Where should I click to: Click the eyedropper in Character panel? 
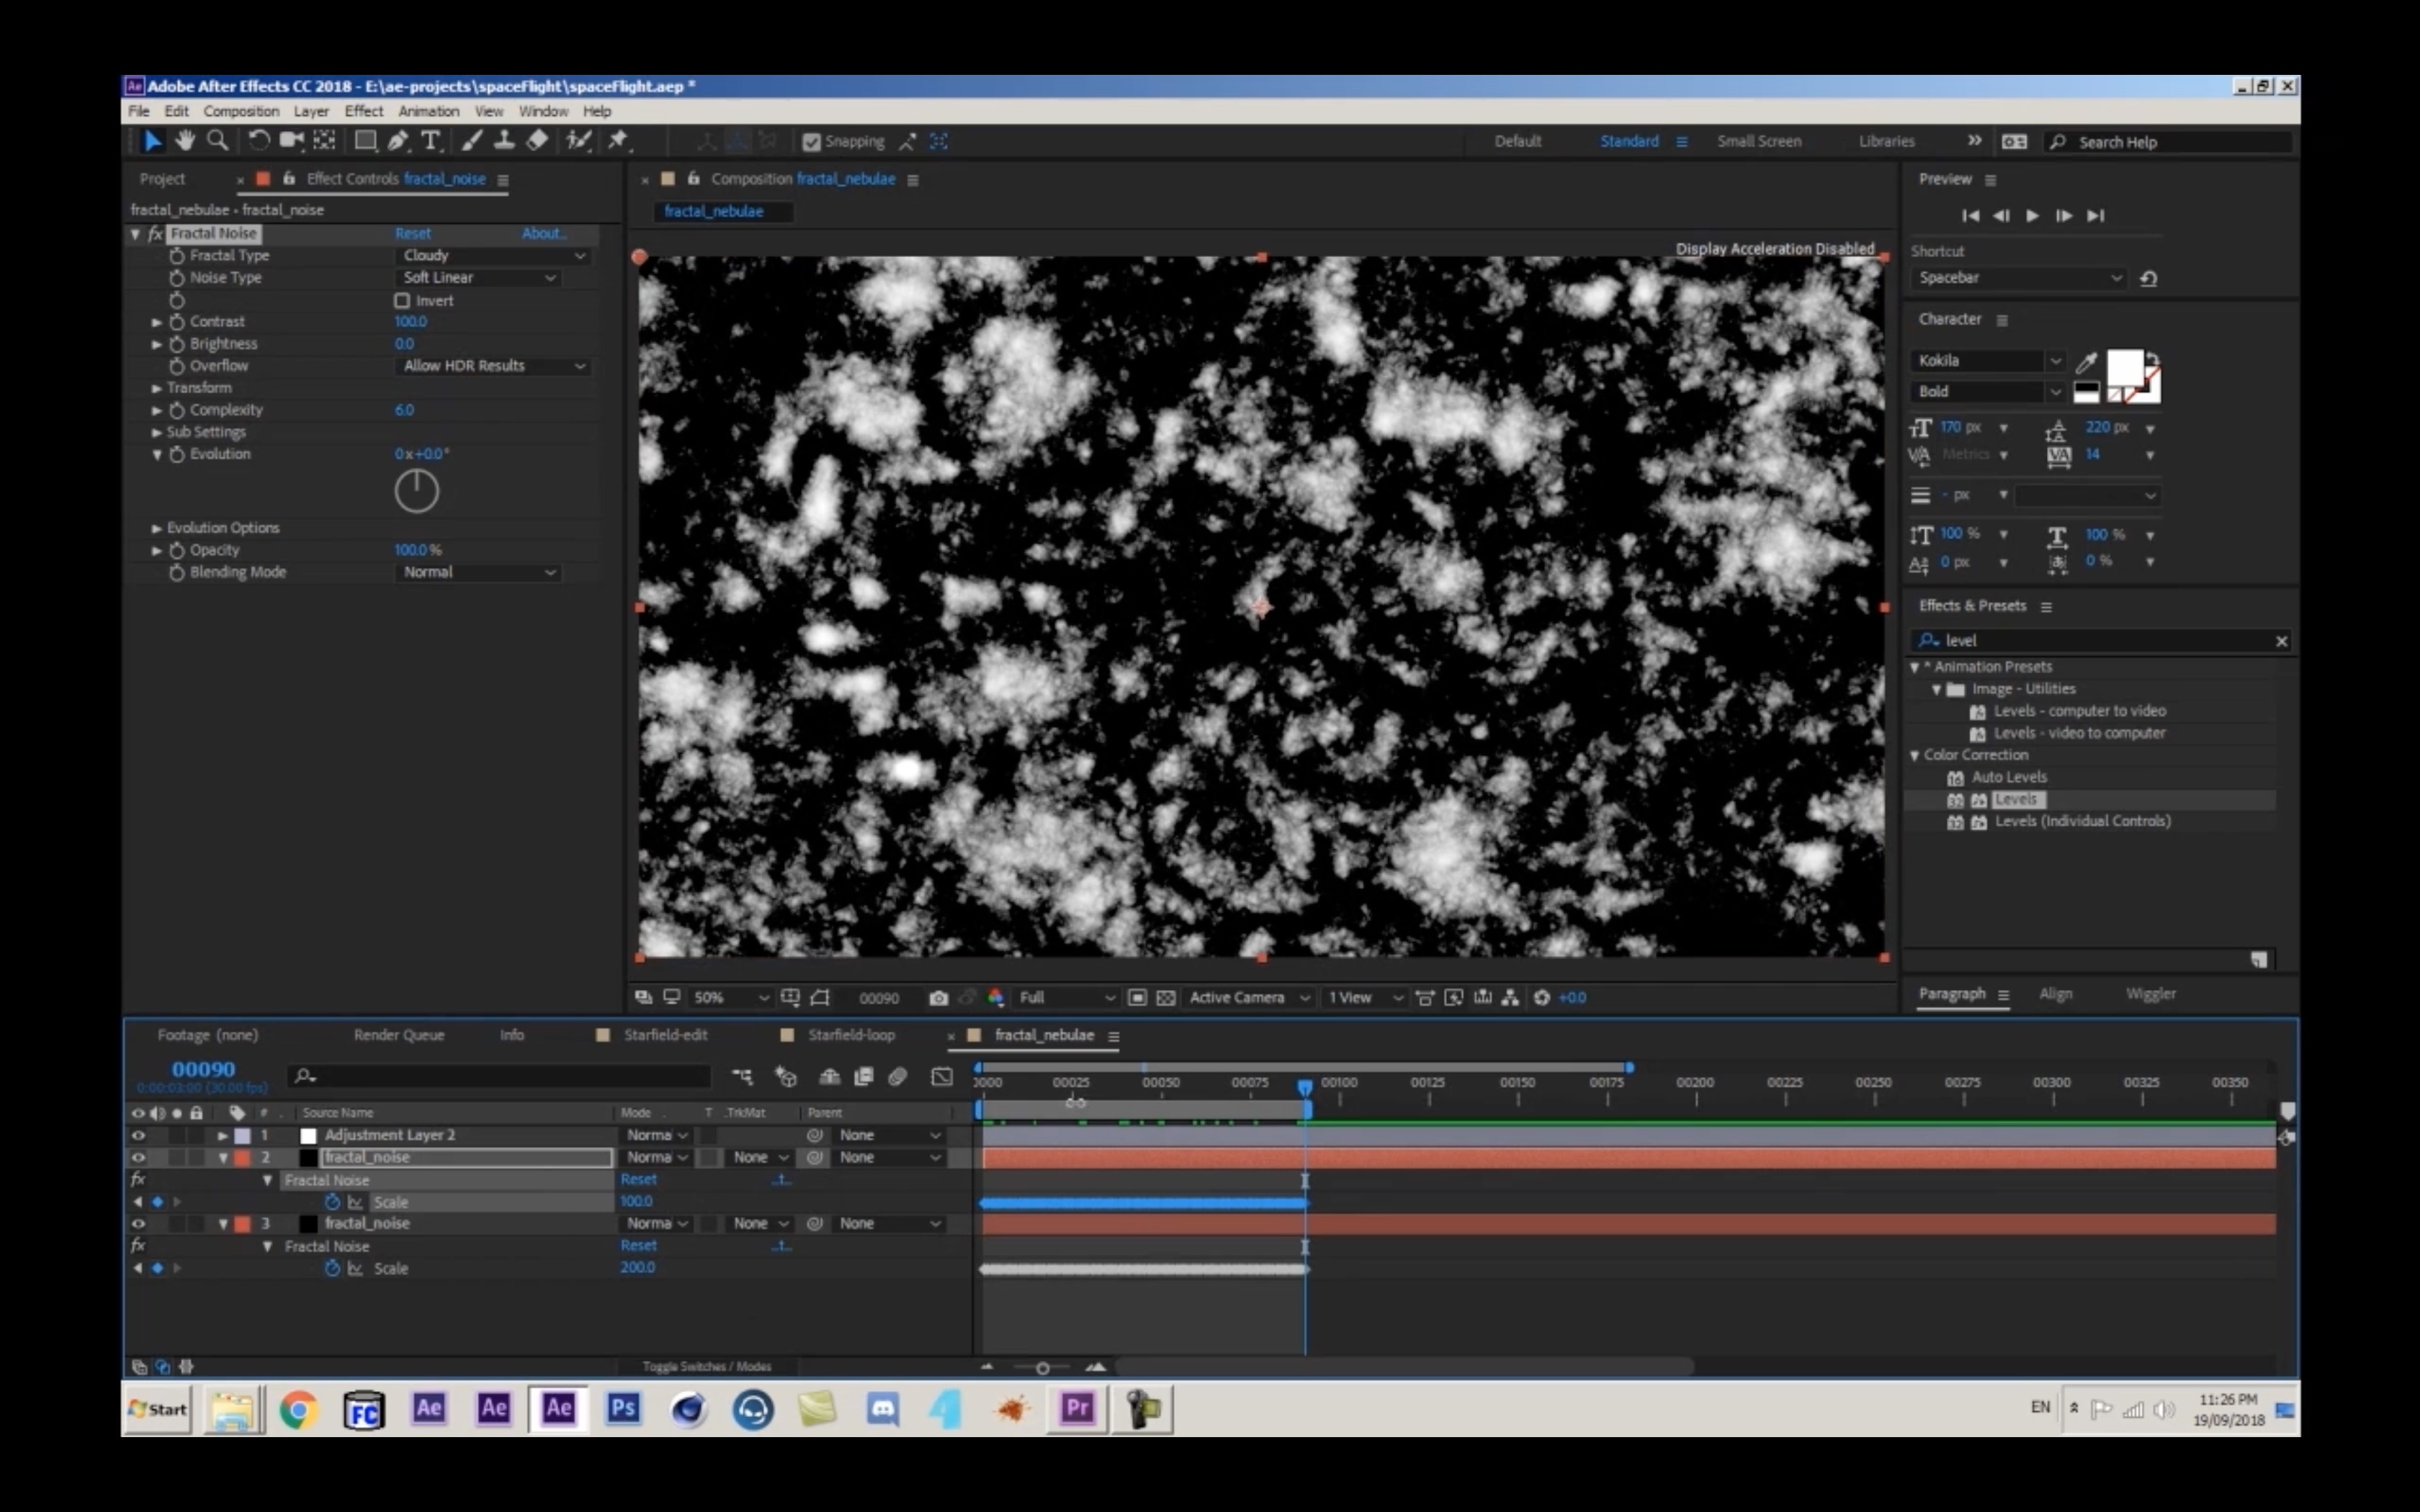click(x=2086, y=362)
